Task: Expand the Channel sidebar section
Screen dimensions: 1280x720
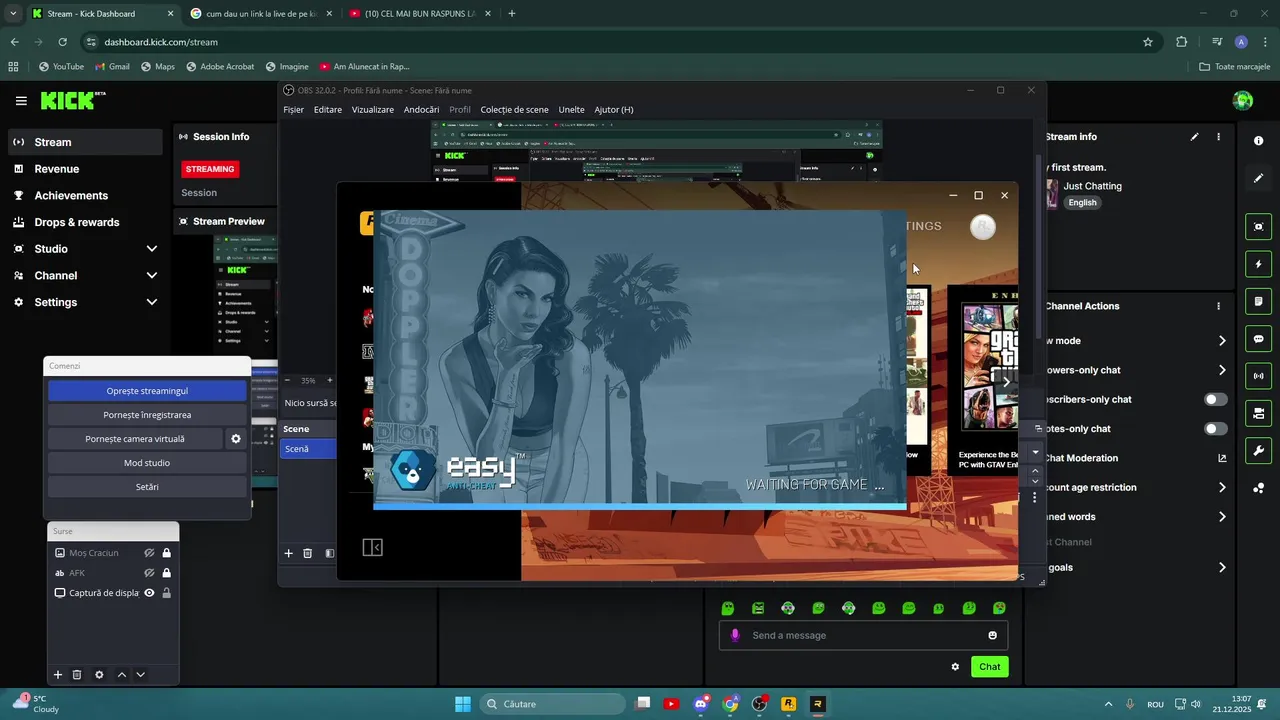Action: (152, 275)
